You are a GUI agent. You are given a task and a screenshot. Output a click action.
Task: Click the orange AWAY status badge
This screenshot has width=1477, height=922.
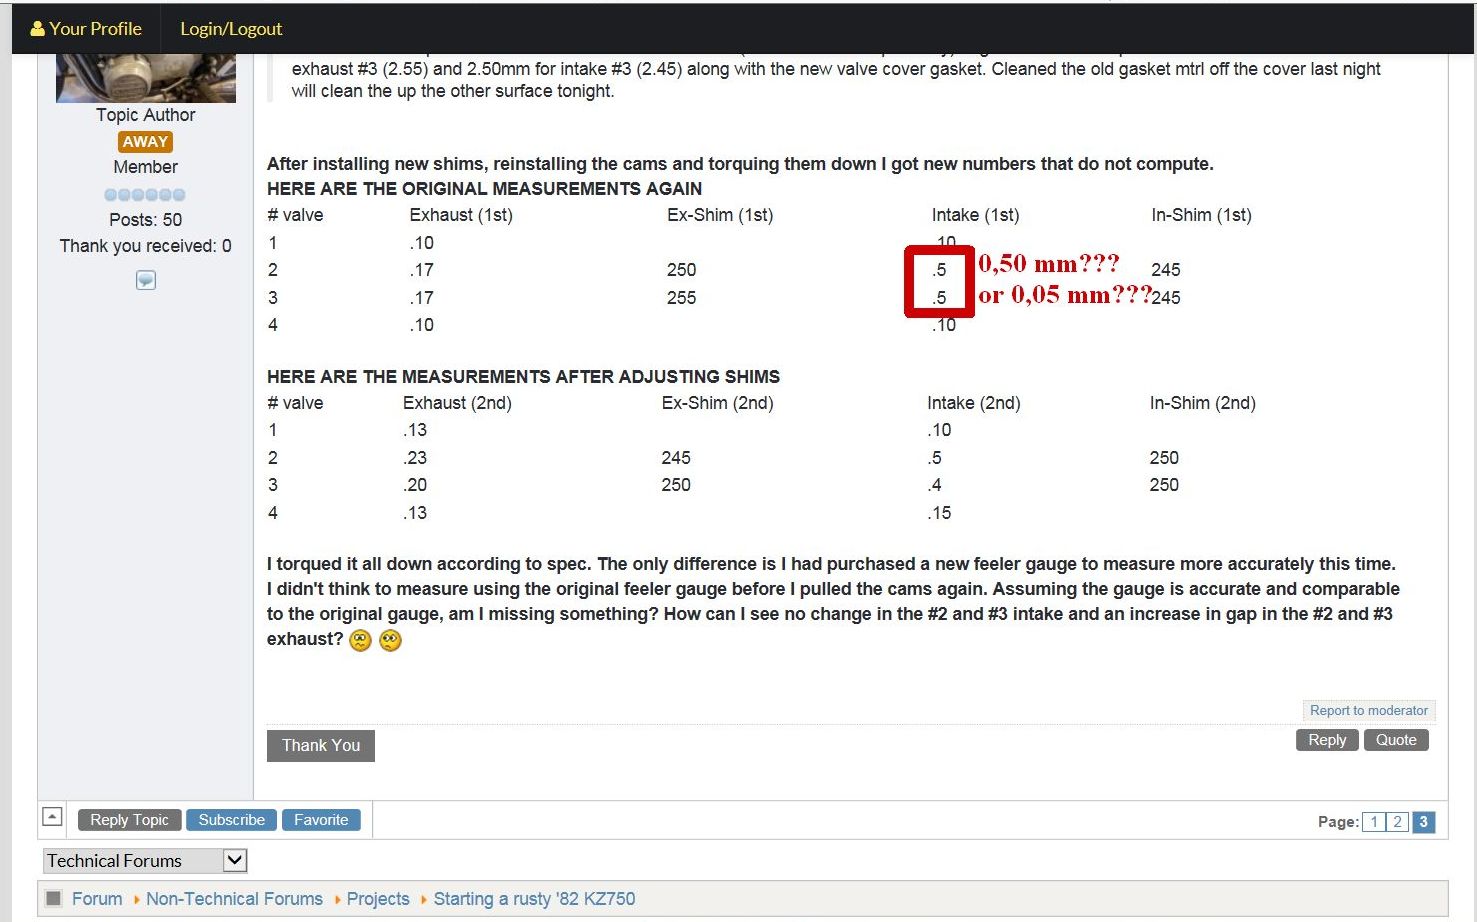(145, 142)
